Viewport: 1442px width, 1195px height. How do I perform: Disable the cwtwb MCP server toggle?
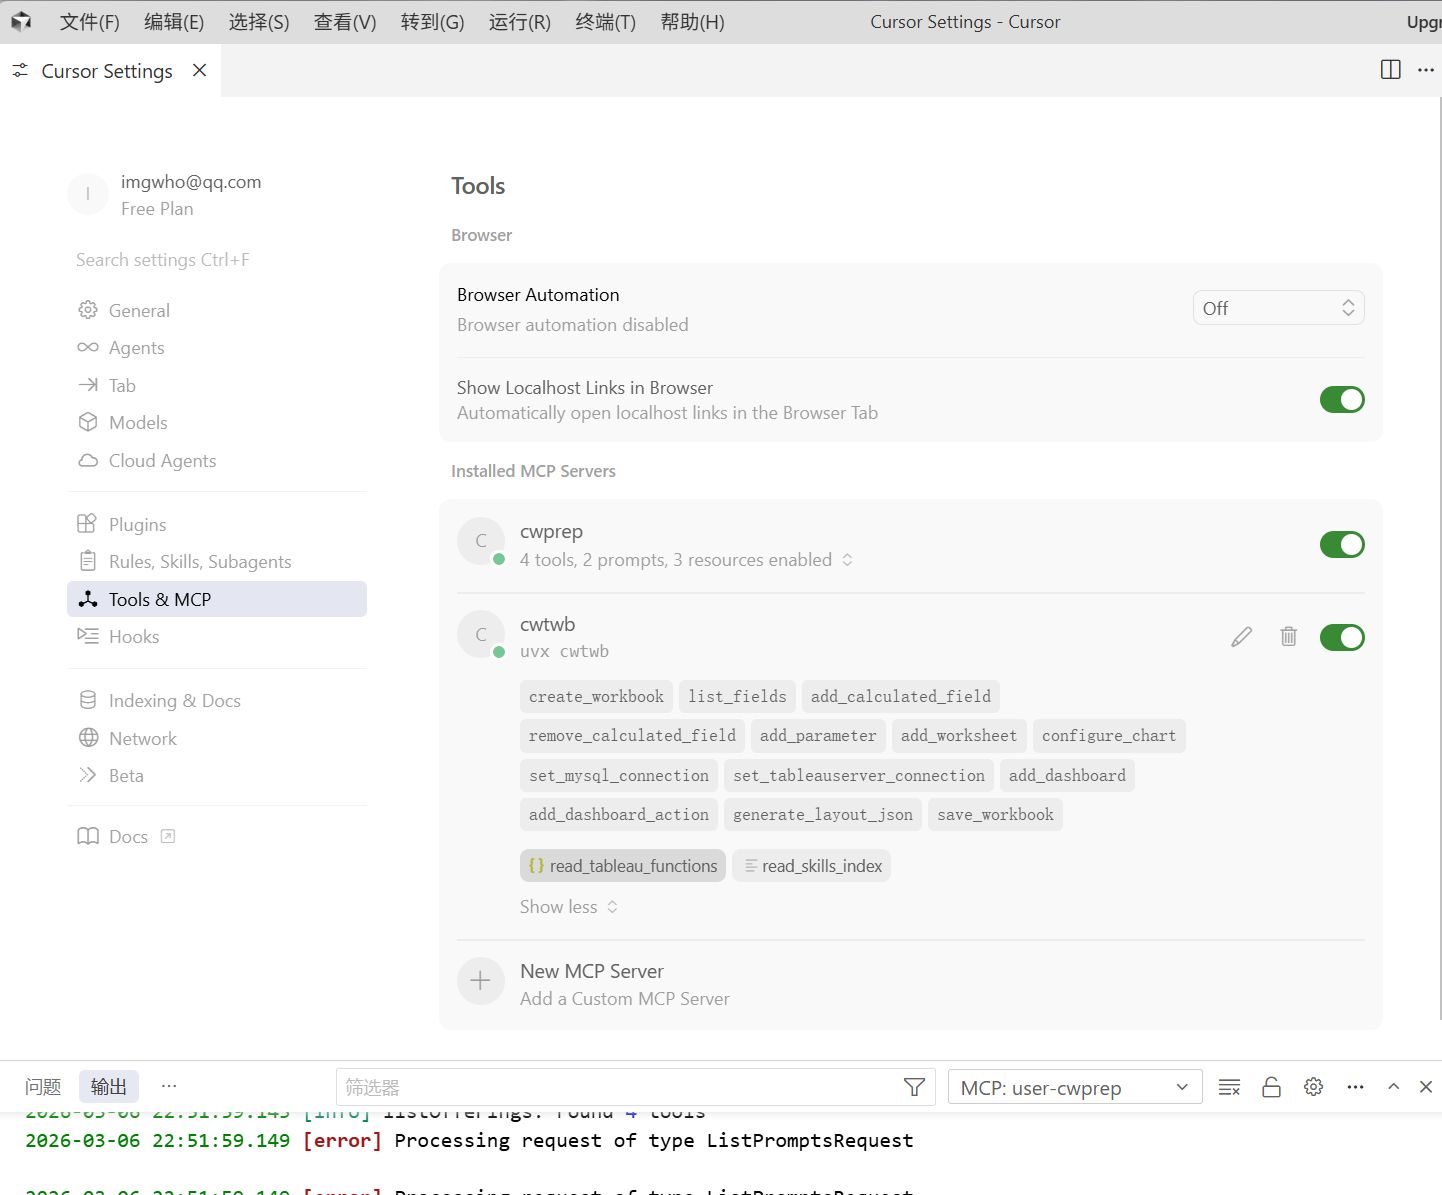1342,637
